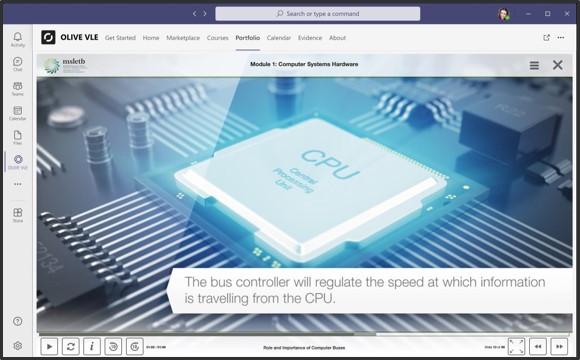This screenshot has width=580, height=360.
Task: Click the lesson progress bar
Action: 304,334
